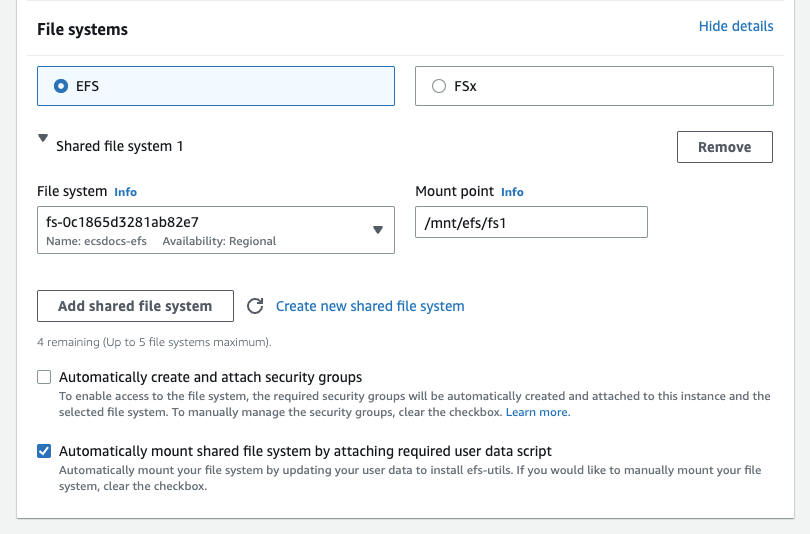The image size is (810, 534).
Task: Uncheck automatically mount shared file system checkbox
Action: (44, 451)
